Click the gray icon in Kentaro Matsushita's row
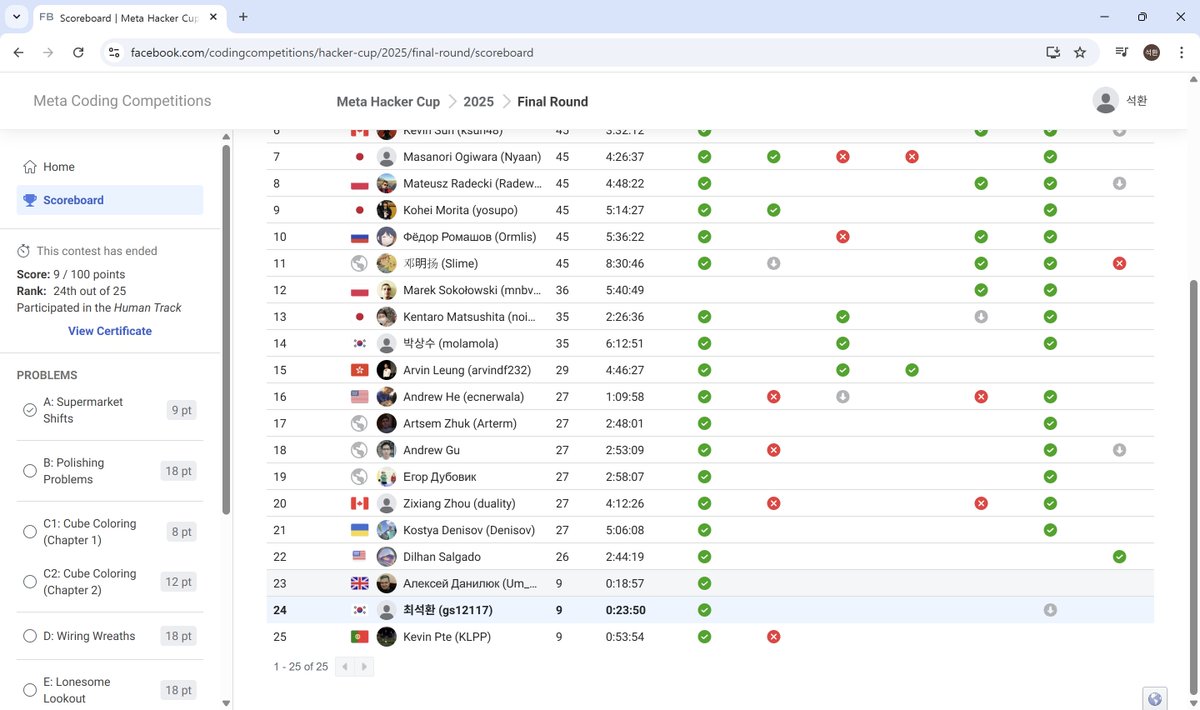 click(x=981, y=316)
